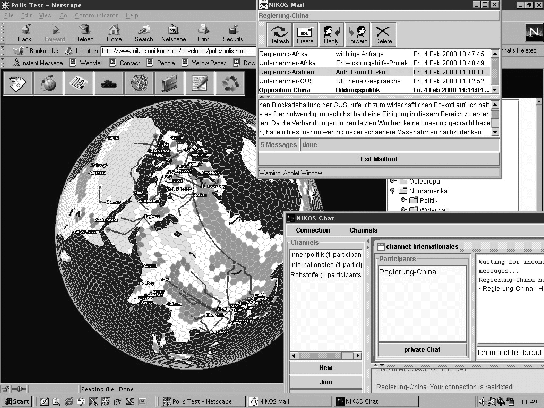Select the first channel in Channels list

(326, 254)
